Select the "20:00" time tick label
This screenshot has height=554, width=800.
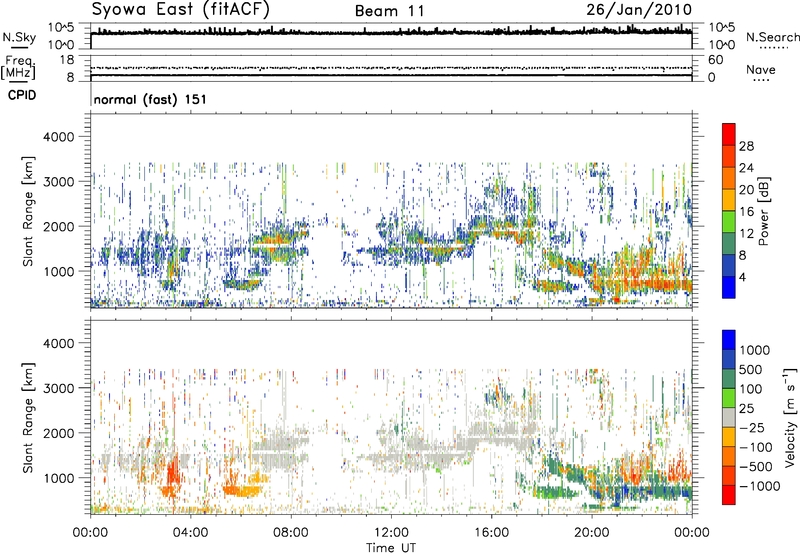(592, 533)
